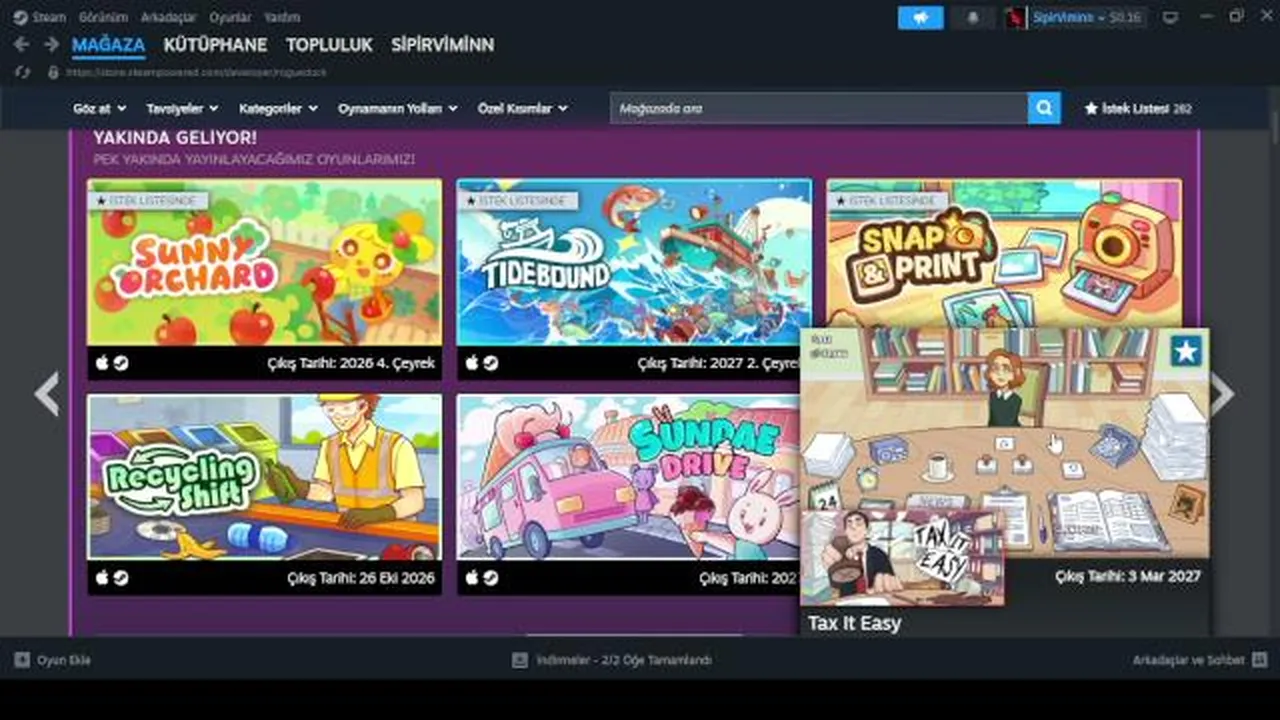The height and width of the screenshot is (720, 1280).
Task: Click the padlock icon beside the URL
Action: (x=53, y=72)
